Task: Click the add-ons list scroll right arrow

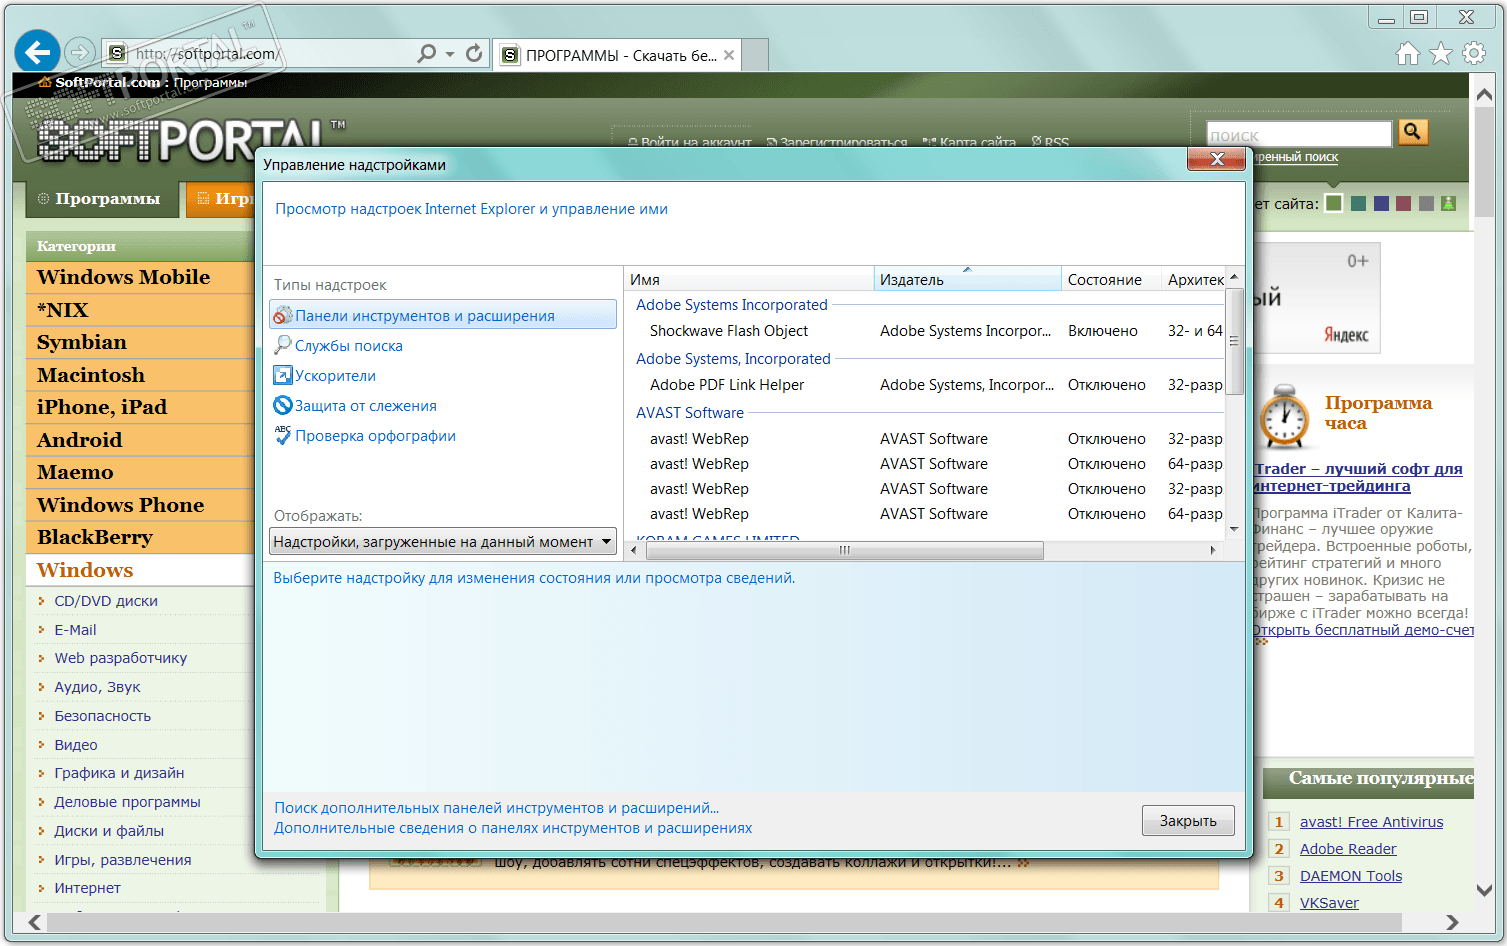Action: tap(1213, 550)
